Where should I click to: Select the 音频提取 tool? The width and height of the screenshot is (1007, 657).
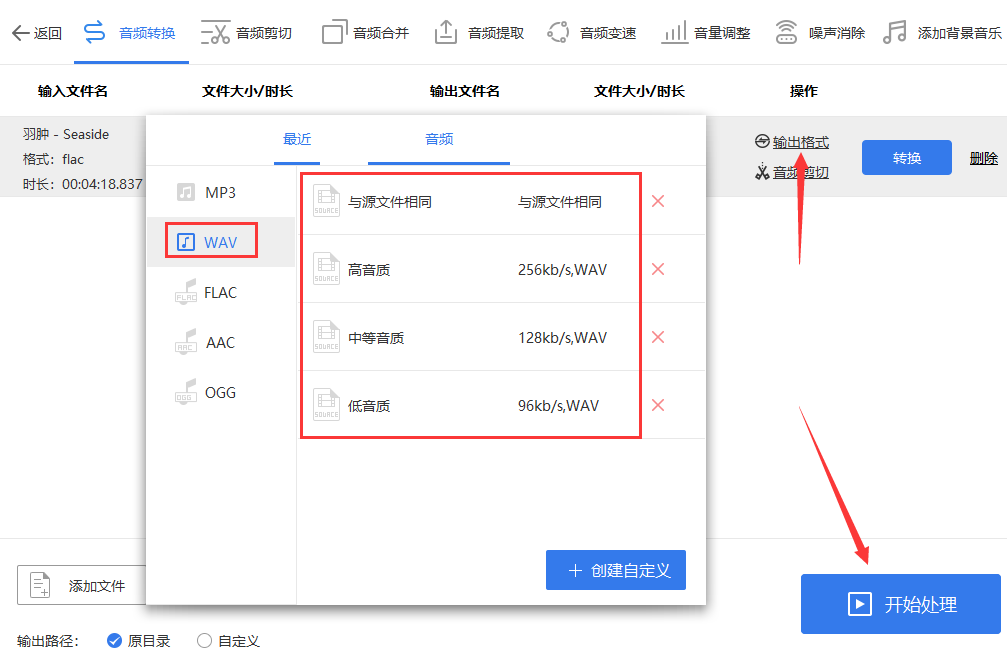click(482, 31)
